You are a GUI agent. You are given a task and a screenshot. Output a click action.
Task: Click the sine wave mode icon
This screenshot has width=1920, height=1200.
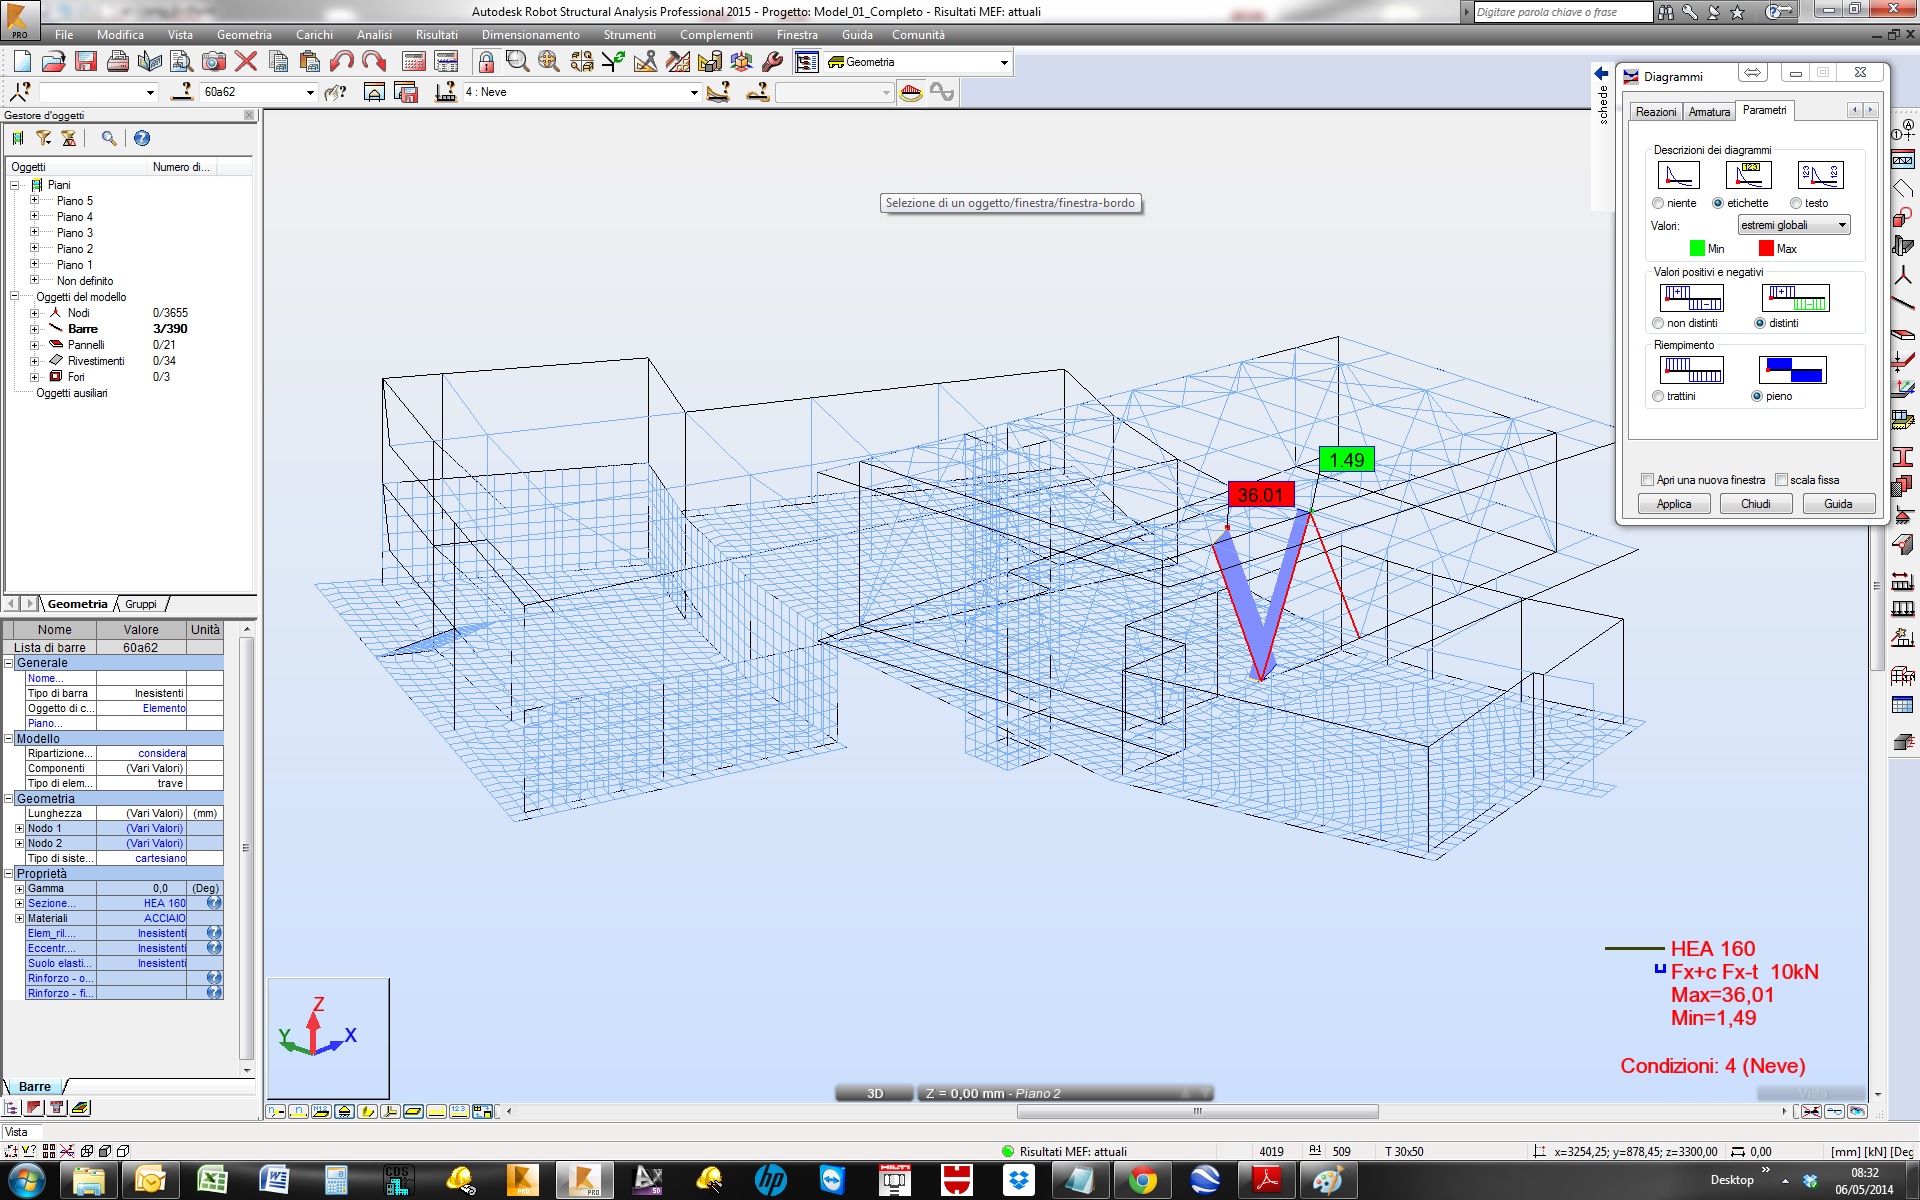pyautogui.click(x=942, y=92)
